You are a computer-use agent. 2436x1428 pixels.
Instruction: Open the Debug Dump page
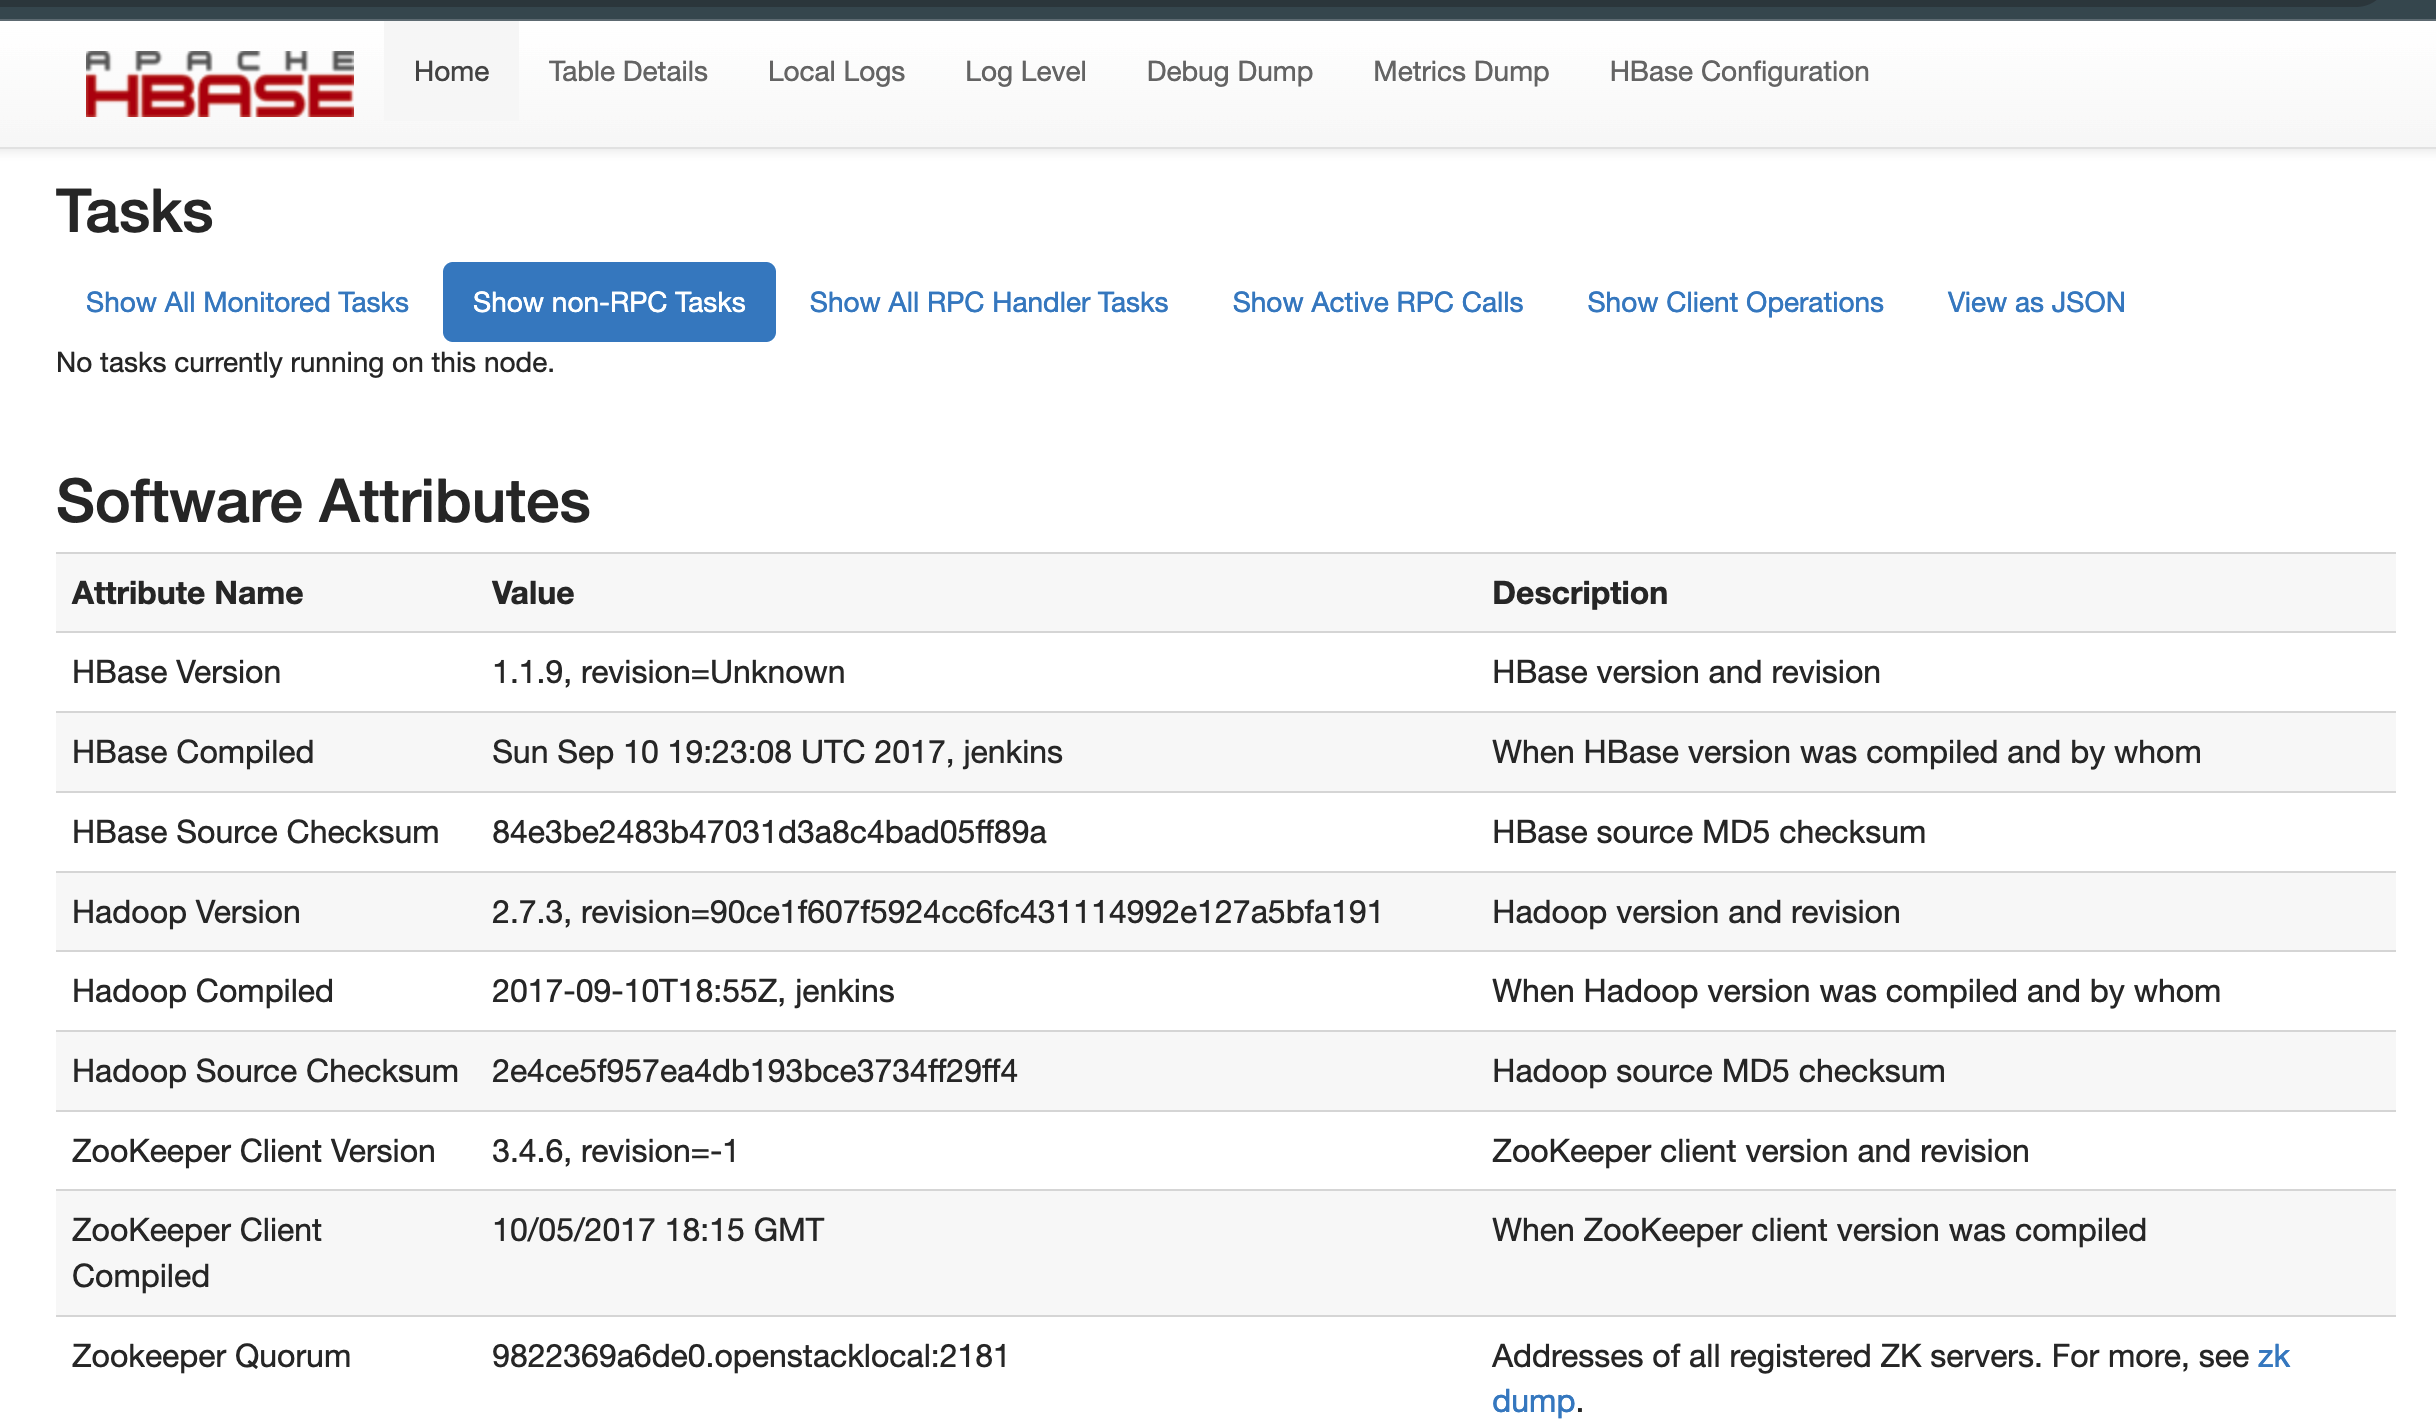(1229, 71)
